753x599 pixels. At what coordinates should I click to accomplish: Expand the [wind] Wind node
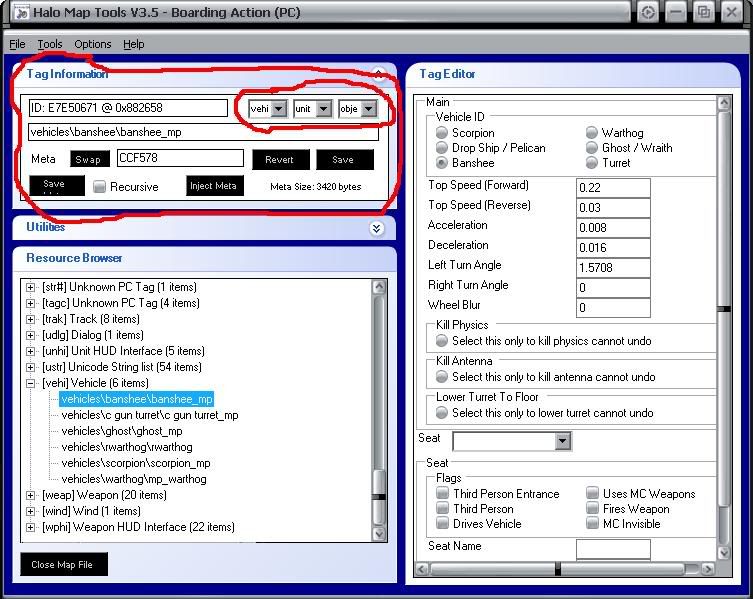[x=30, y=511]
